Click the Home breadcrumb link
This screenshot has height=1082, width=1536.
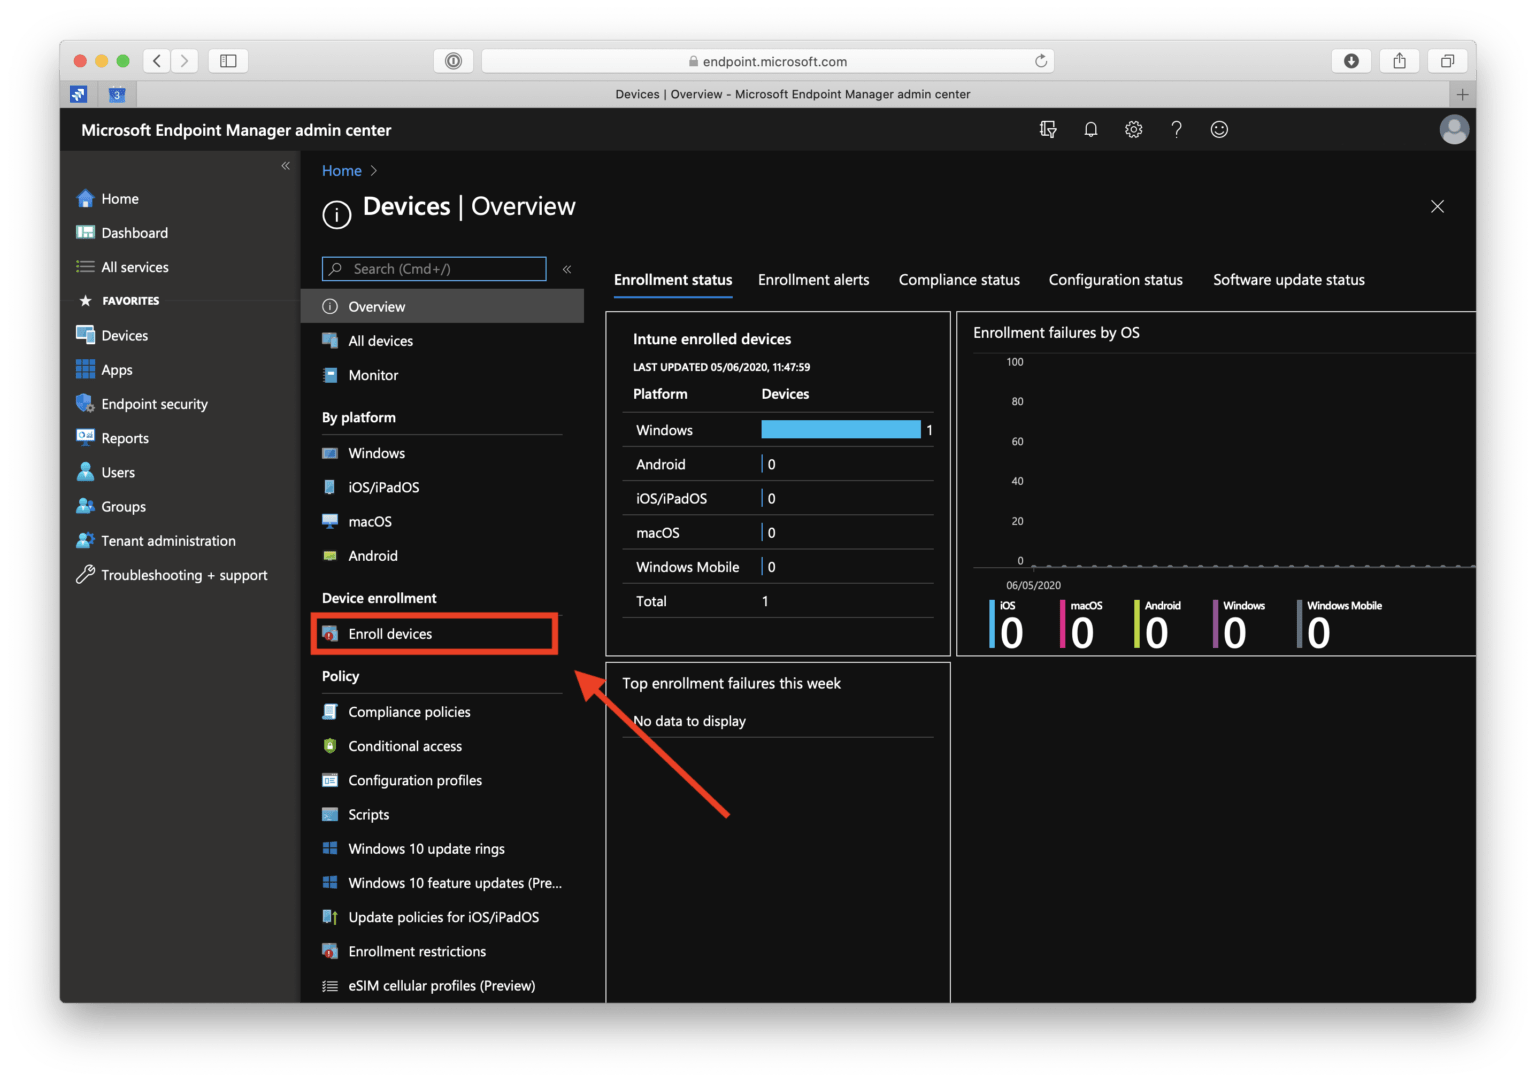341,171
